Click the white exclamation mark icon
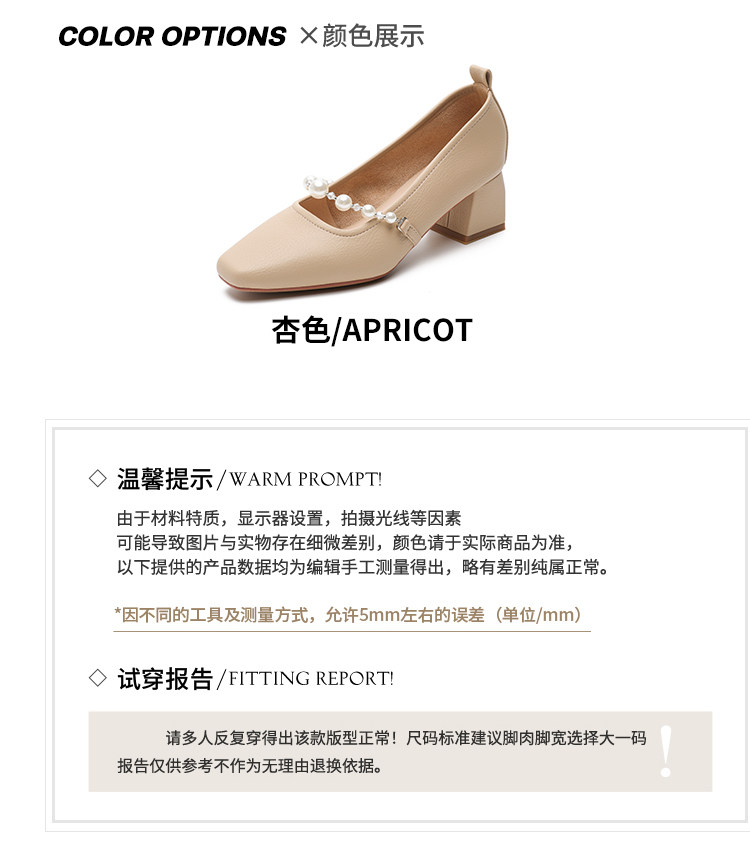 tap(666, 752)
